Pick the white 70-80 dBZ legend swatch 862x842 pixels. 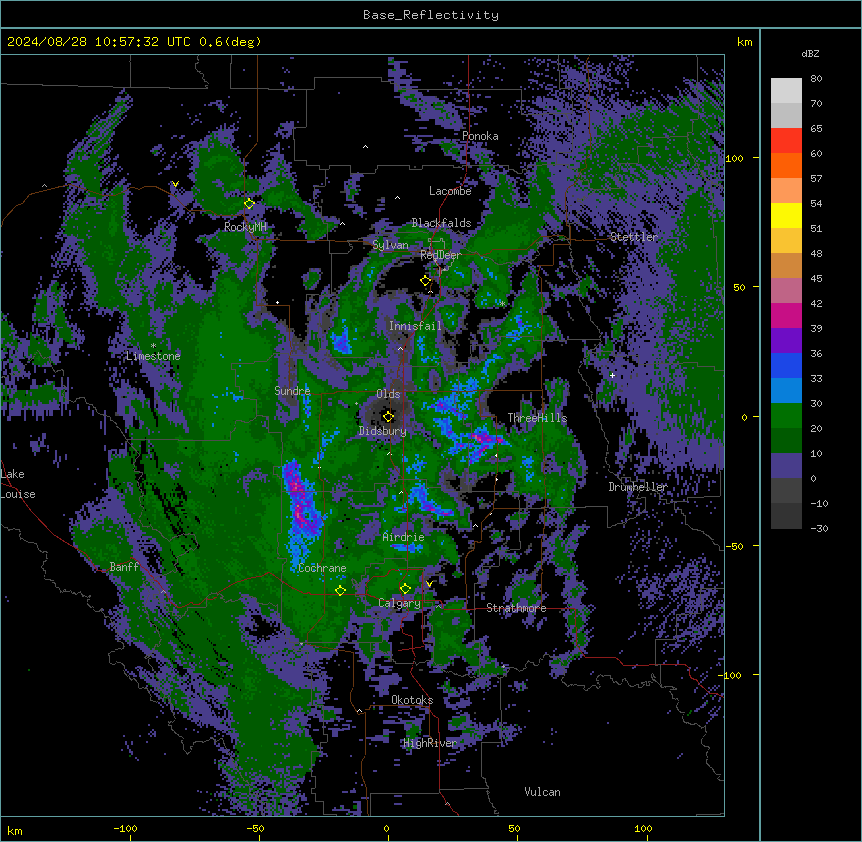point(786,91)
